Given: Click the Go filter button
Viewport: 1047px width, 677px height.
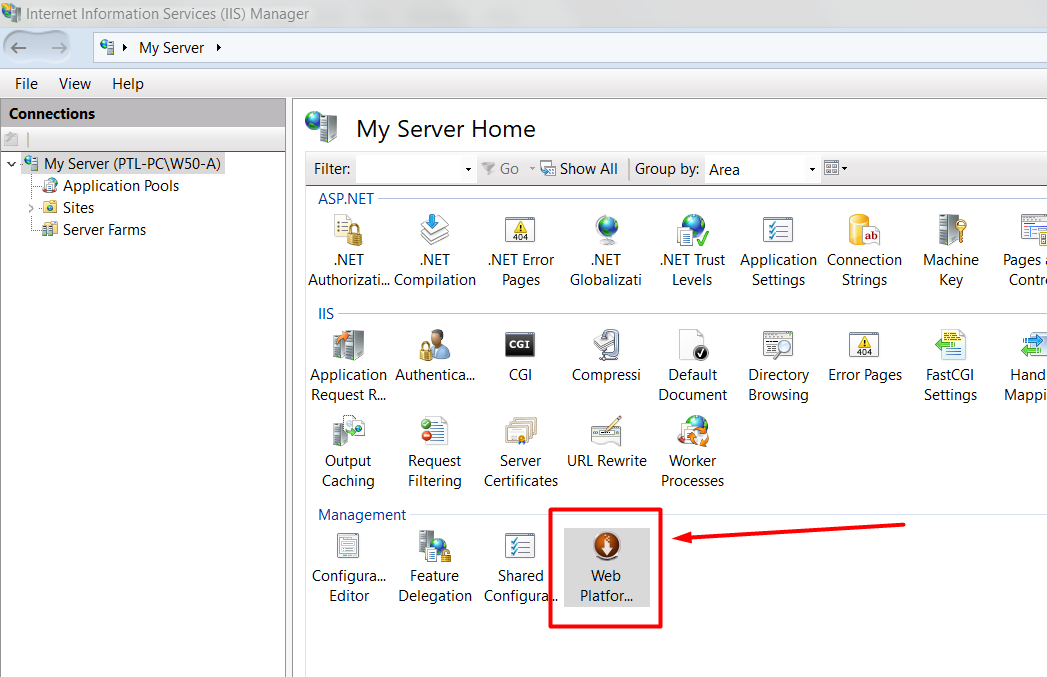Looking at the screenshot, I should pos(500,169).
